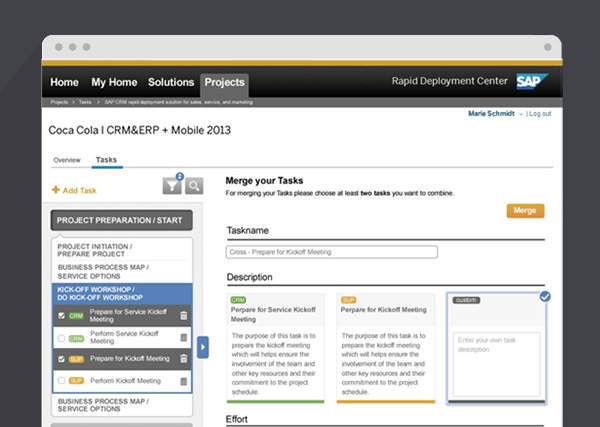The width and height of the screenshot is (600, 427).
Task: Delete the Perform Service Kickoff Meeting task
Action: 184,337
